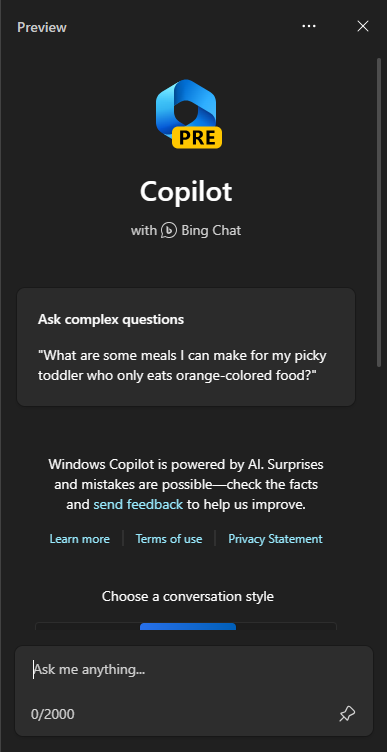Open the Learn more link
387x752 pixels.
tap(80, 539)
